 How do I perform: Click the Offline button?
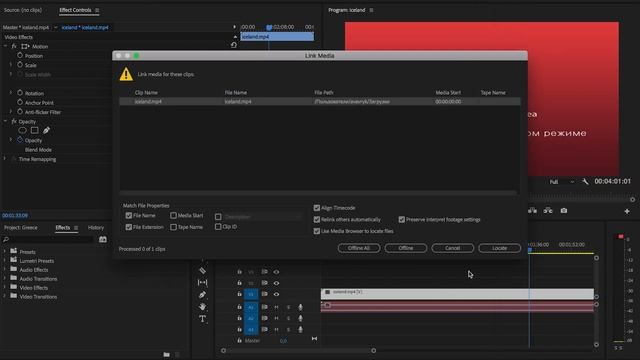[406, 248]
